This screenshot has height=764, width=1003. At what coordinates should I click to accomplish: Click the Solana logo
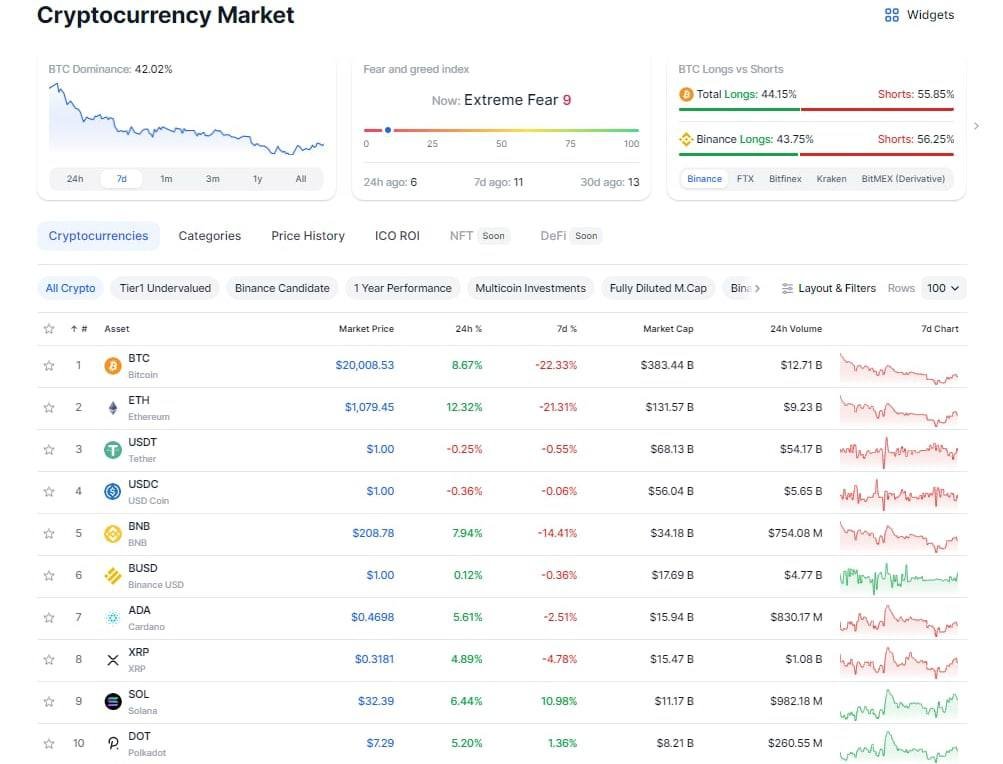click(x=113, y=702)
